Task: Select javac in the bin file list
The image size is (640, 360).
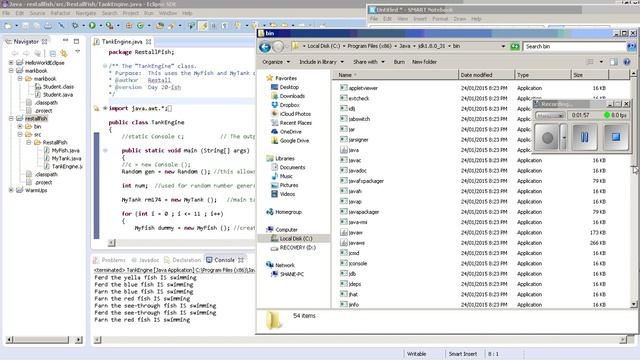Action: 354,160
